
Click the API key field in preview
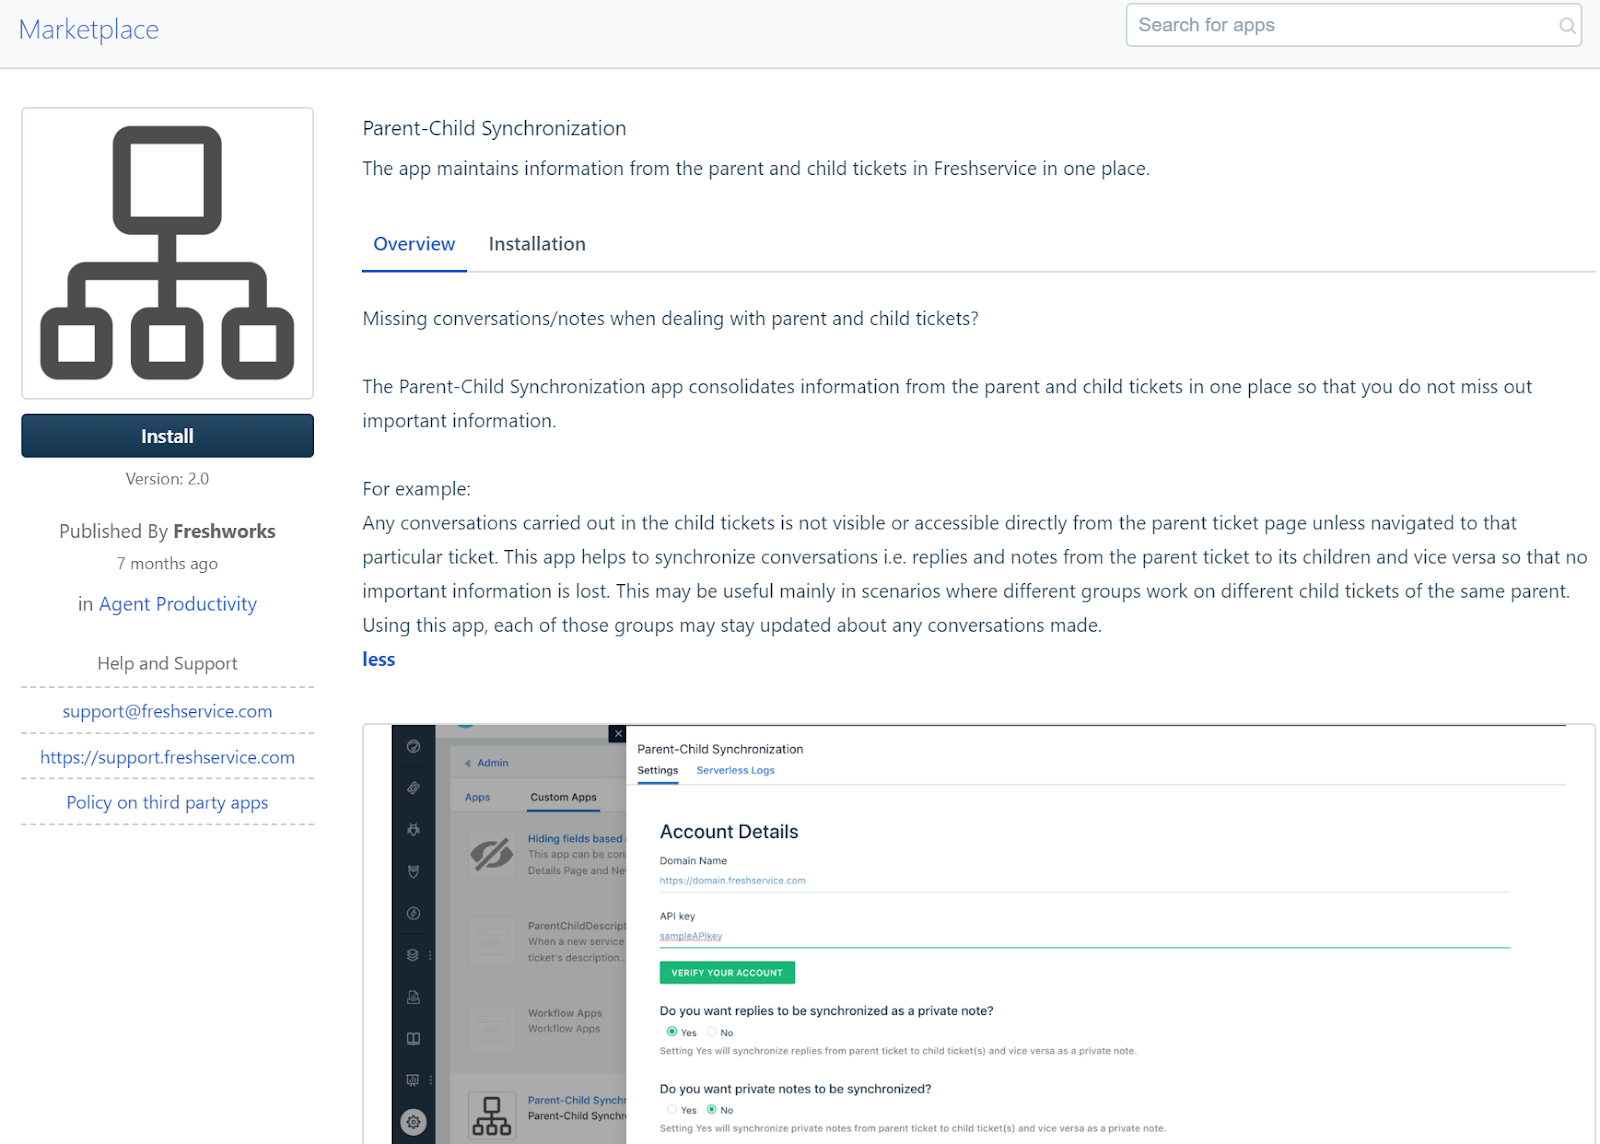click(x=1084, y=936)
